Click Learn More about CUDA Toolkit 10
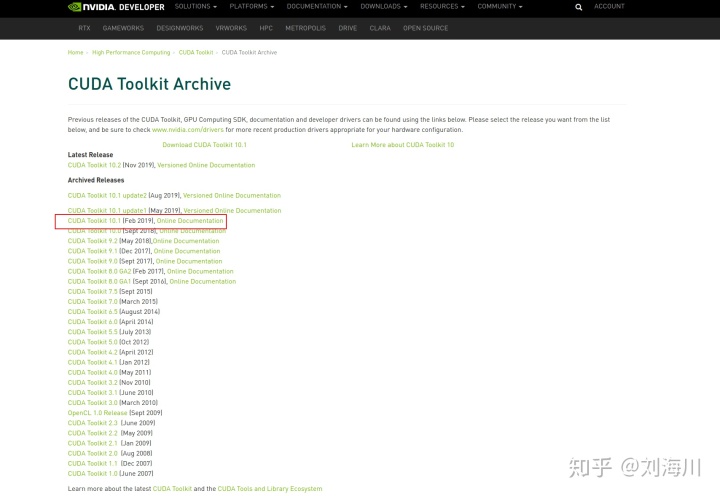 tap(403, 145)
